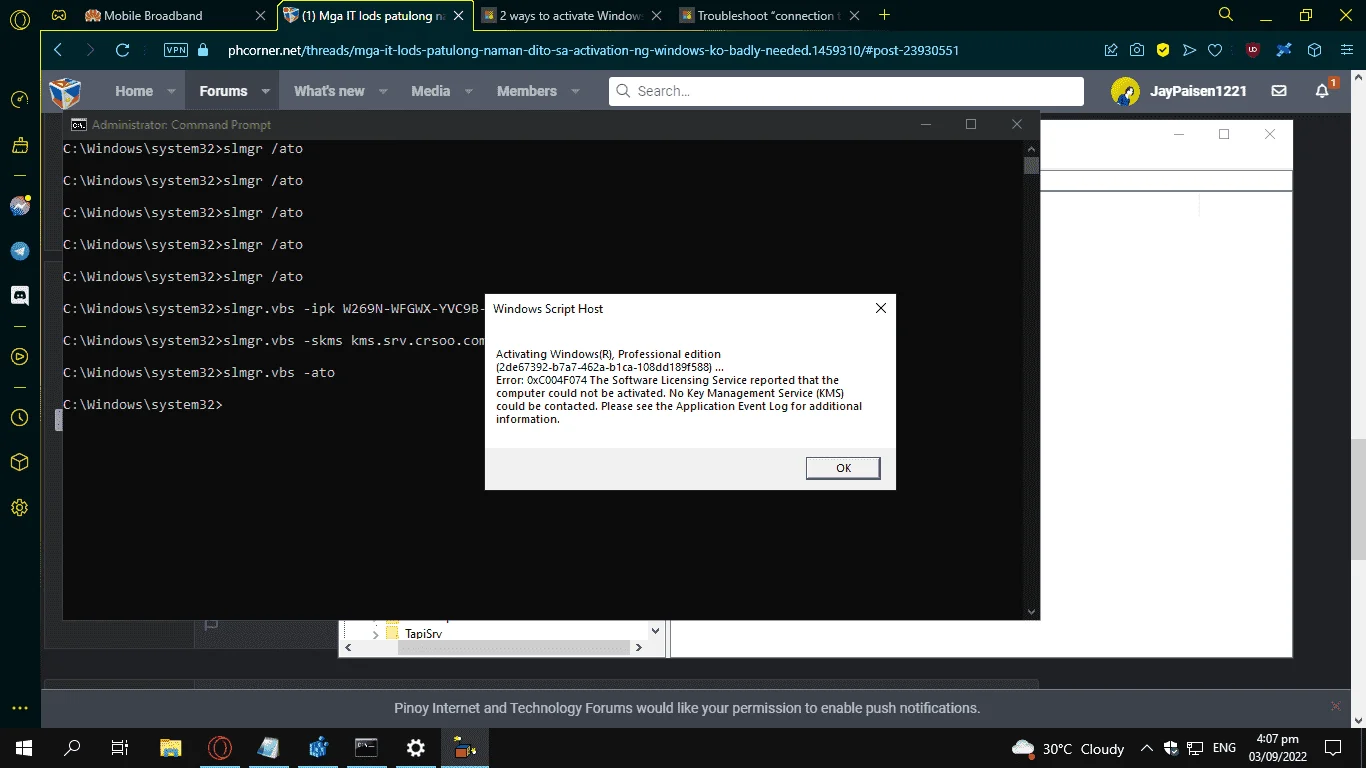Open the Members nav item
1366x768 pixels.
click(x=527, y=91)
